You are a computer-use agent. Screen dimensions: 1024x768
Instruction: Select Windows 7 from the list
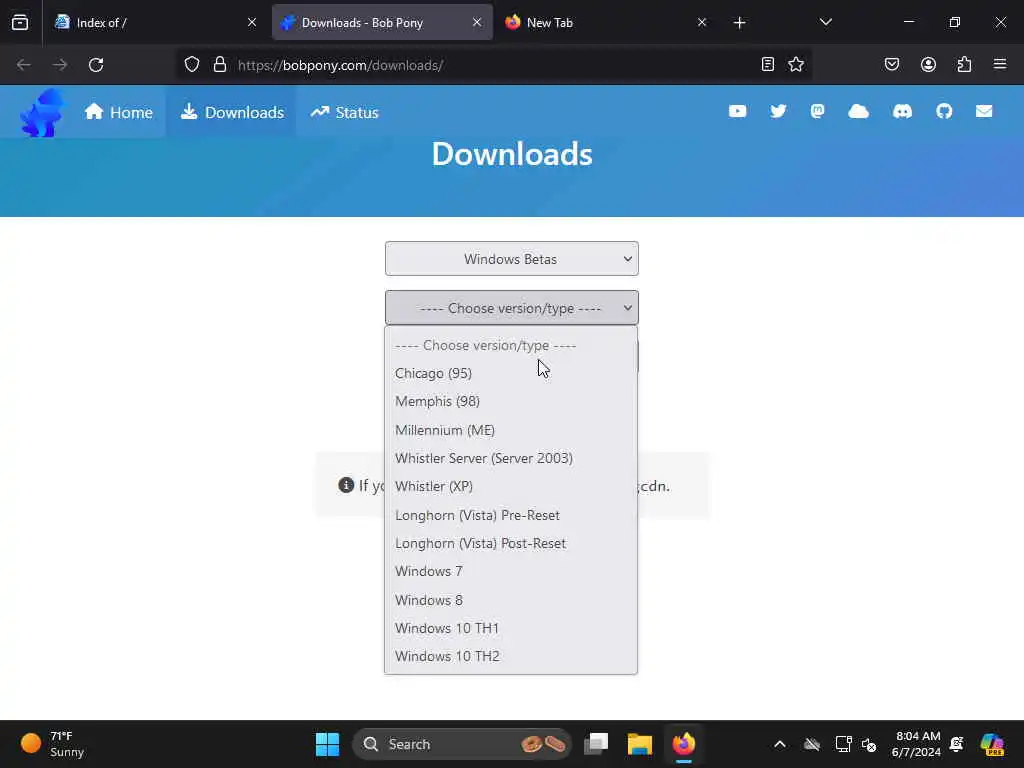click(x=511, y=571)
